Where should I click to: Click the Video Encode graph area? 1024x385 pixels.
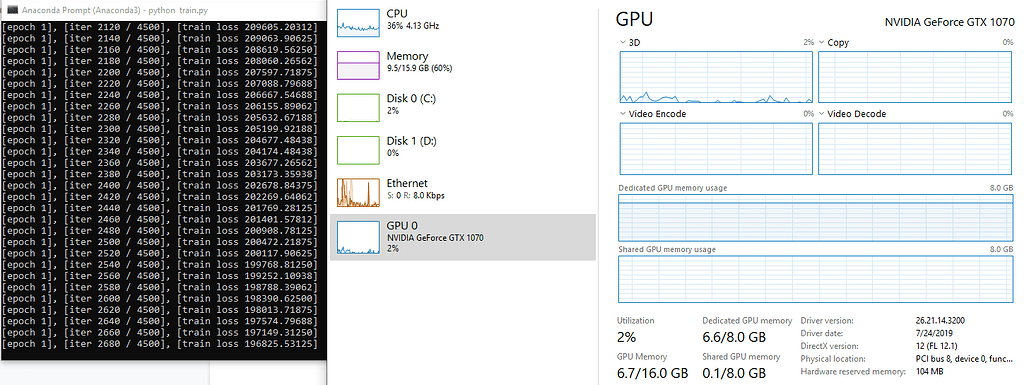(x=716, y=149)
